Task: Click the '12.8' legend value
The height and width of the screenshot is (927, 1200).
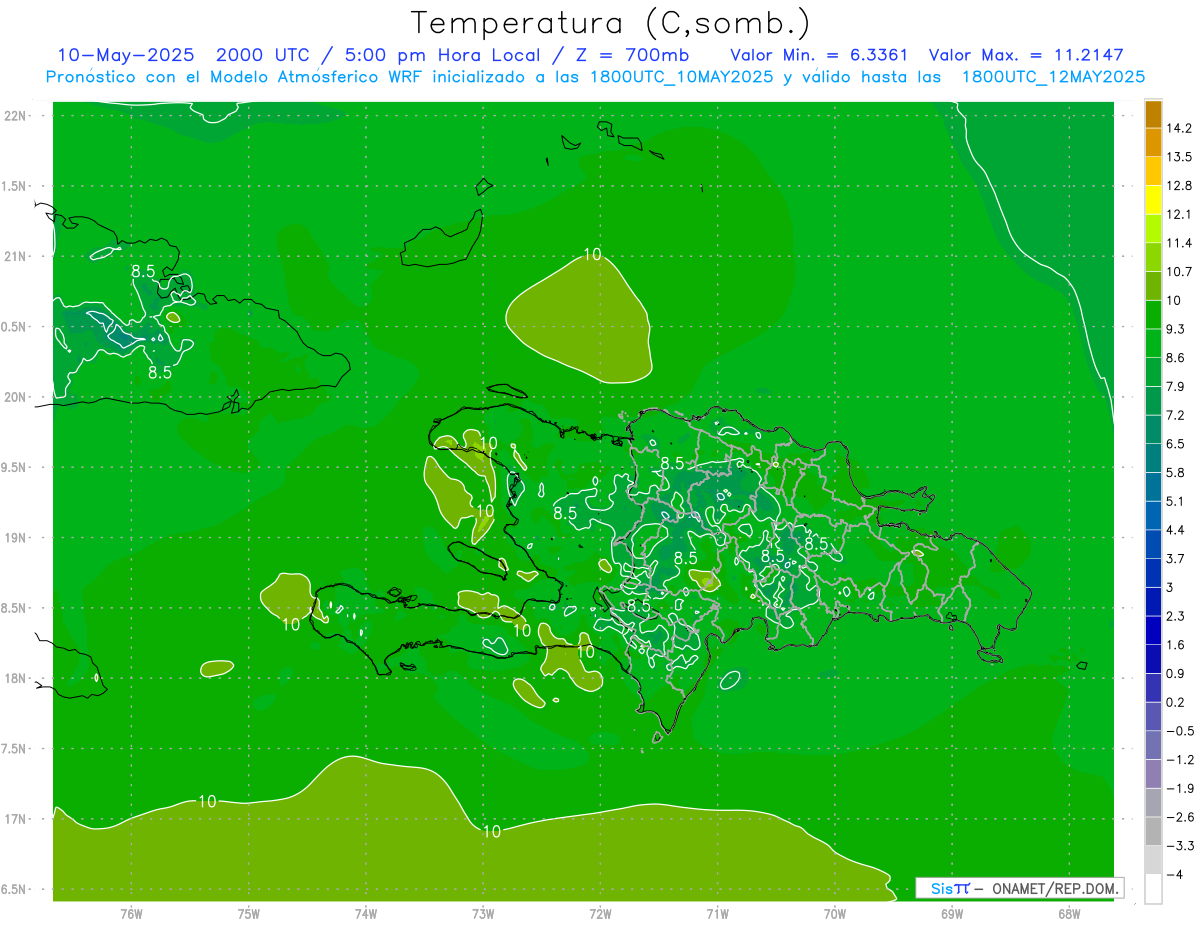Action: point(1180,186)
